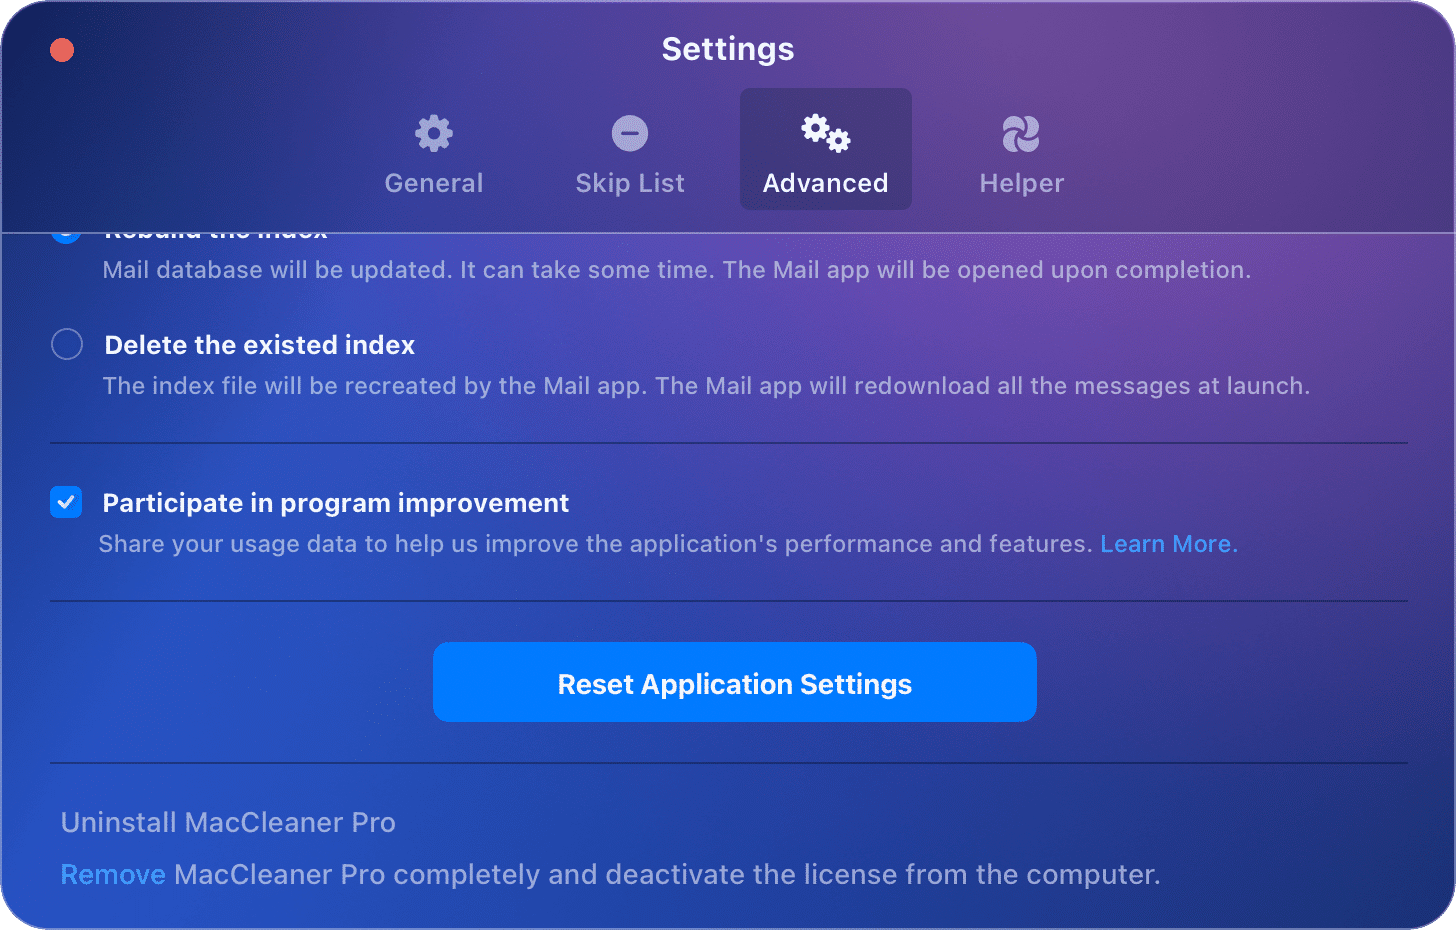Close the Settings window
The width and height of the screenshot is (1456, 930).
pyautogui.click(x=61, y=49)
